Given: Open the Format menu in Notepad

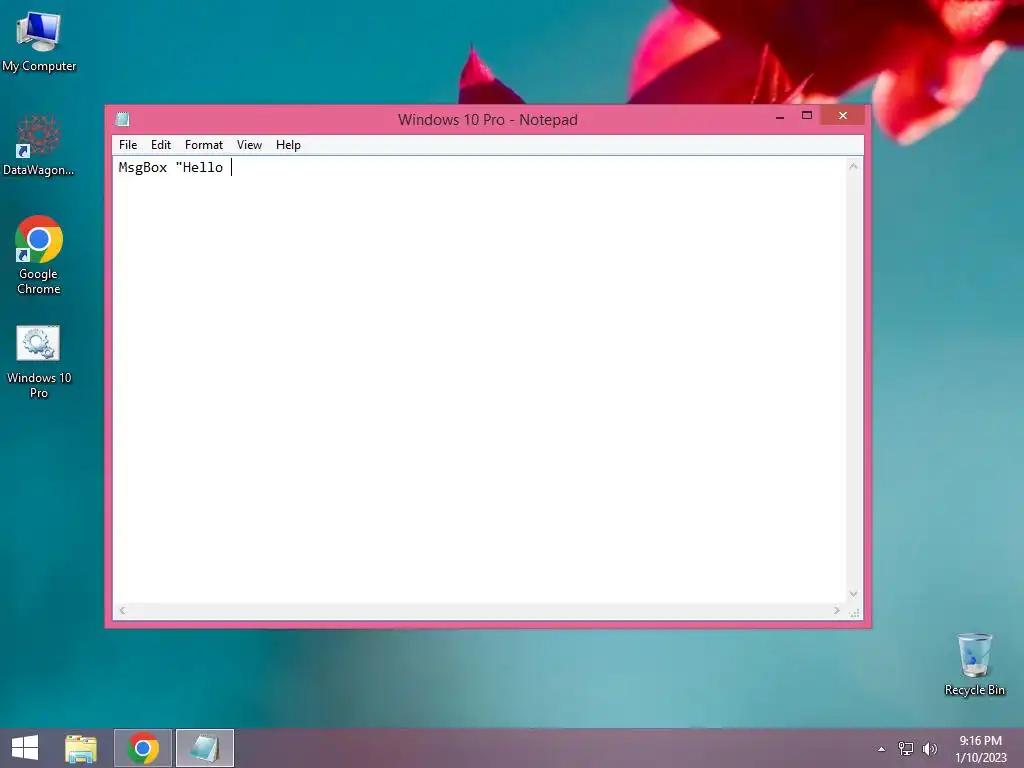Looking at the screenshot, I should tap(204, 145).
